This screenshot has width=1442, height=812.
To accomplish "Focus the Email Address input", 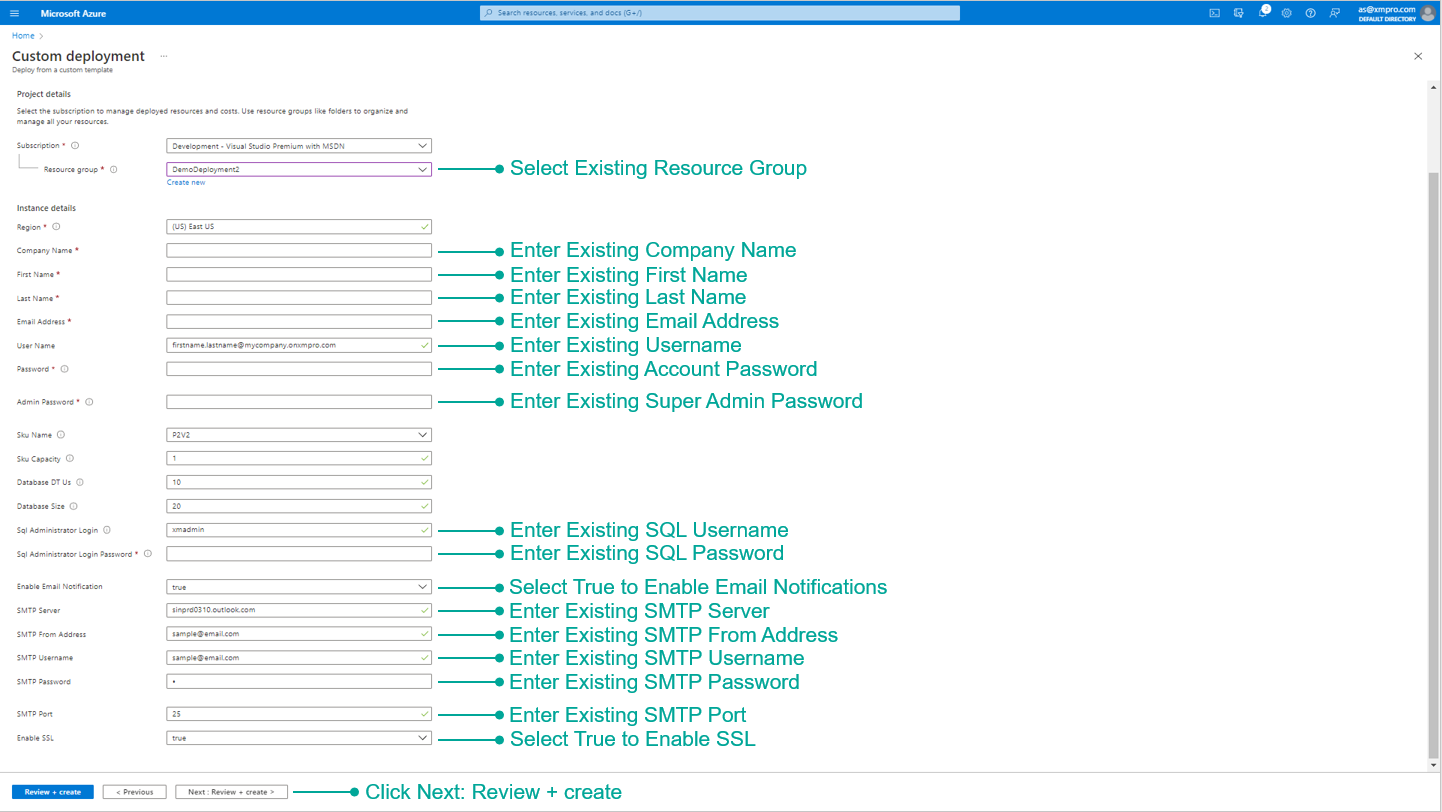I will (299, 322).
